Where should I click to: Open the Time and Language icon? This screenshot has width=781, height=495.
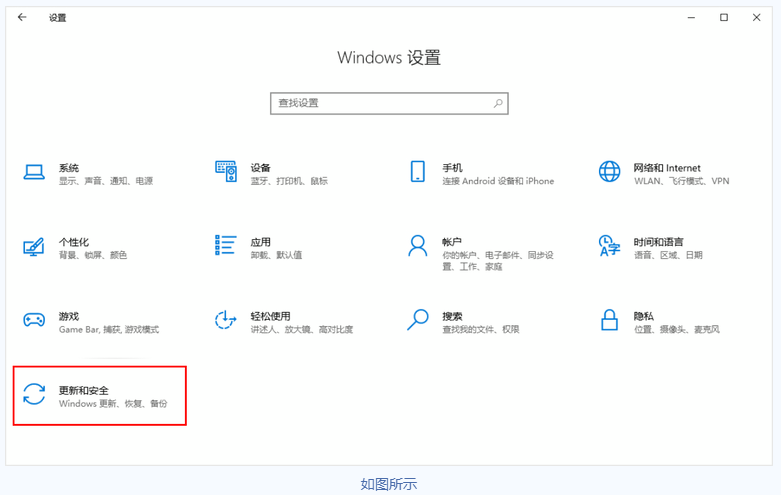(609, 246)
